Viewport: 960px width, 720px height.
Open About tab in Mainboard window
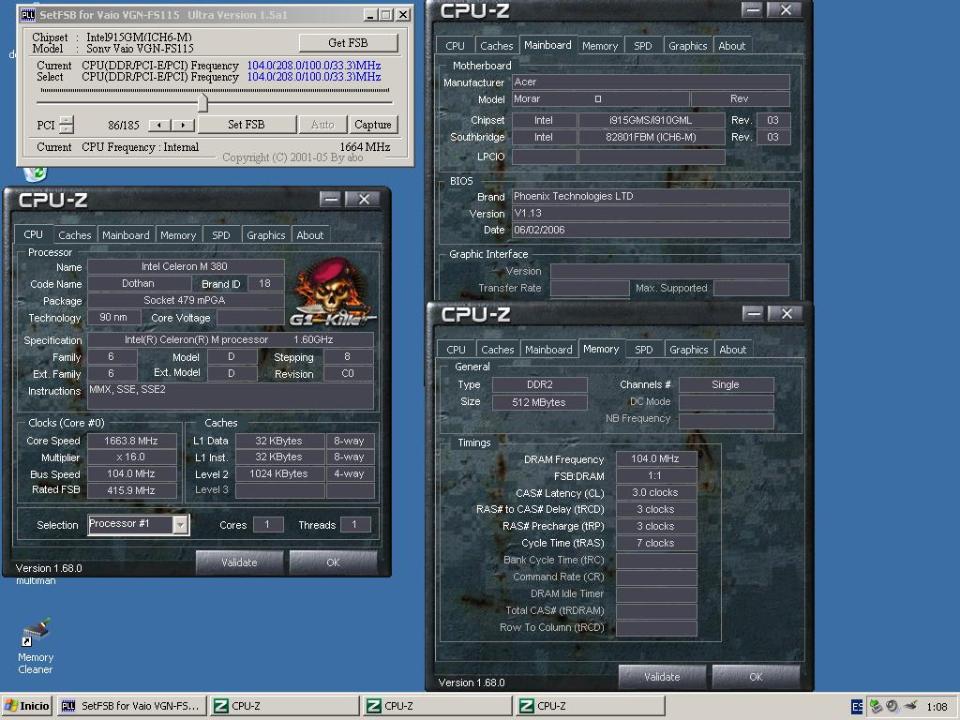click(732, 46)
